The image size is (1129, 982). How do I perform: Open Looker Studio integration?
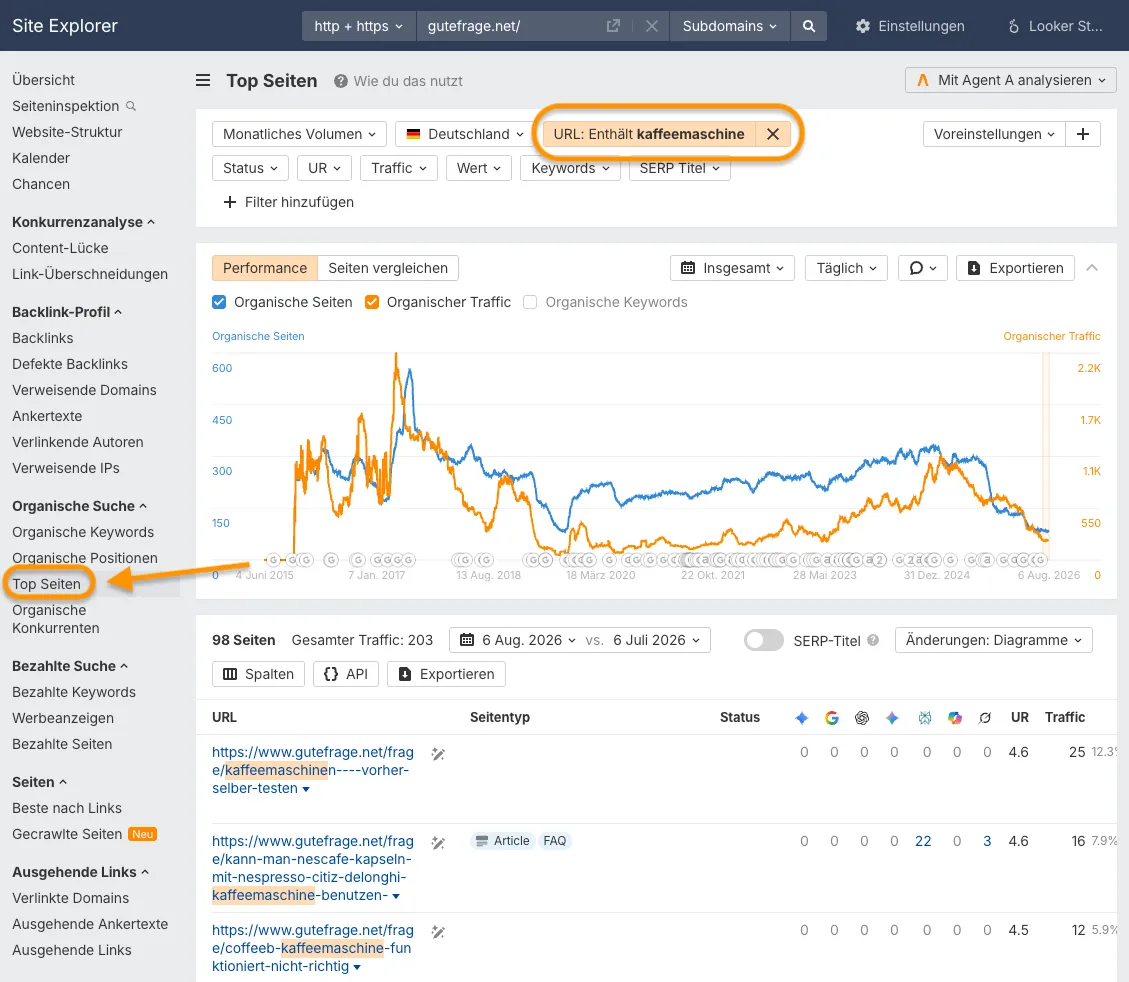tap(1055, 26)
